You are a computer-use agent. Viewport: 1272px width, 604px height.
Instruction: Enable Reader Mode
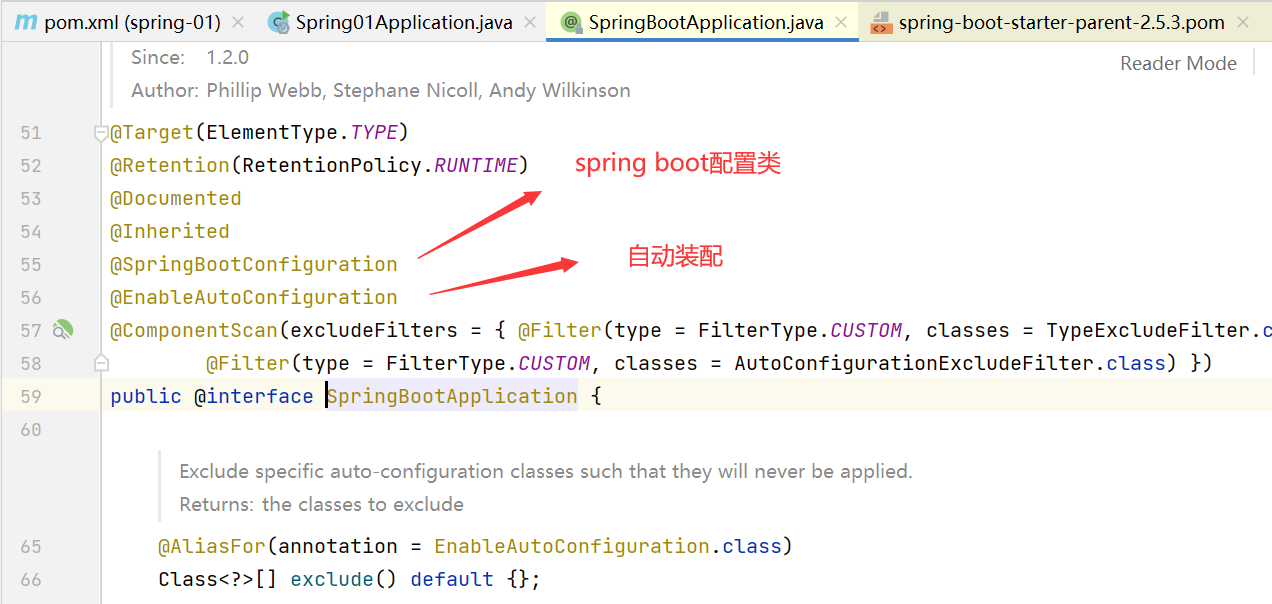coord(1178,63)
